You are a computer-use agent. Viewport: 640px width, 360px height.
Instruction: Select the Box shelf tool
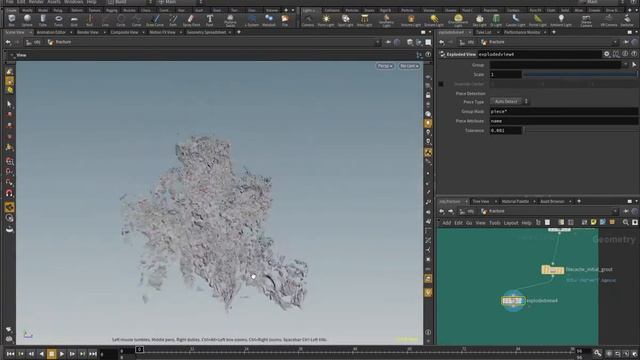tap(11, 20)
